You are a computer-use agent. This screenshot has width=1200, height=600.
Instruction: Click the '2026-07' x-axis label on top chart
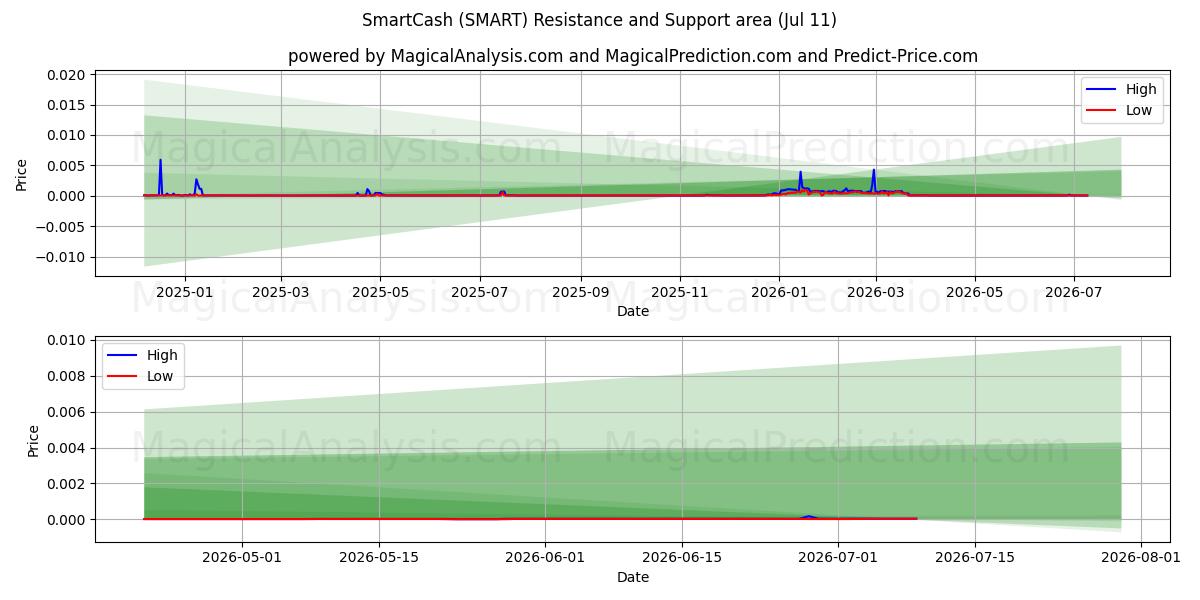[x=1074, y=292]
